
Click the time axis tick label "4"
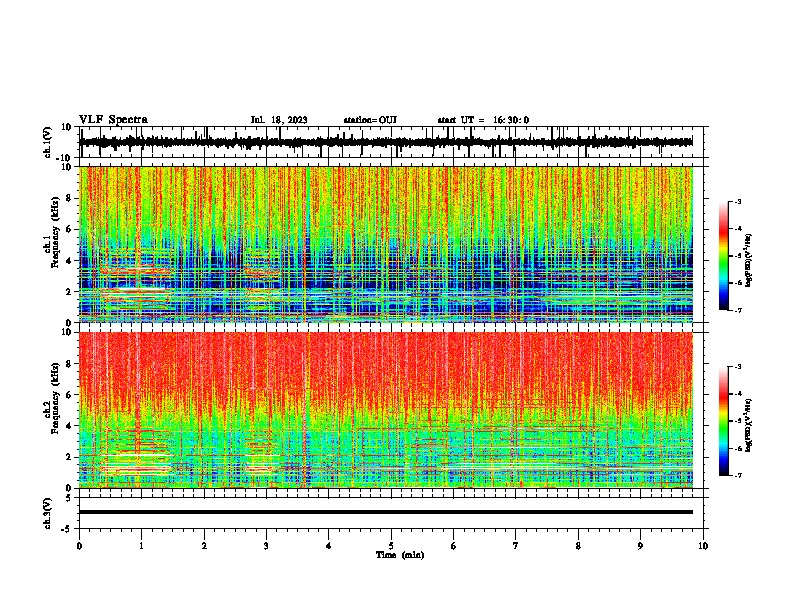329,546
